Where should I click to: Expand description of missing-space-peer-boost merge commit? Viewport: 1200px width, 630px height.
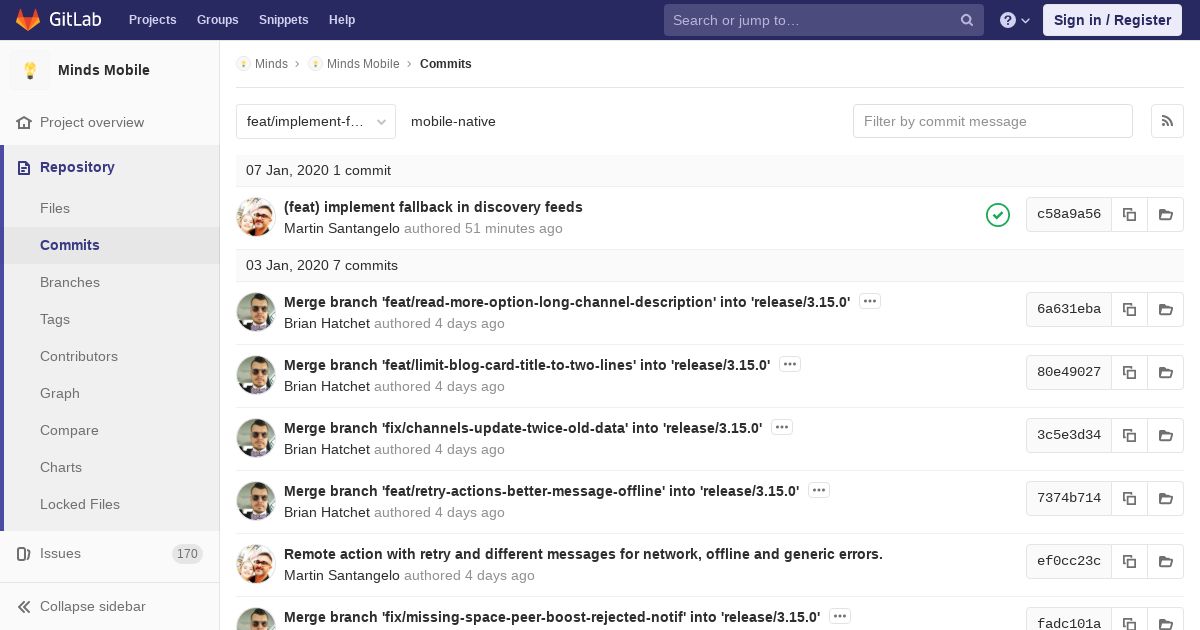840,616
